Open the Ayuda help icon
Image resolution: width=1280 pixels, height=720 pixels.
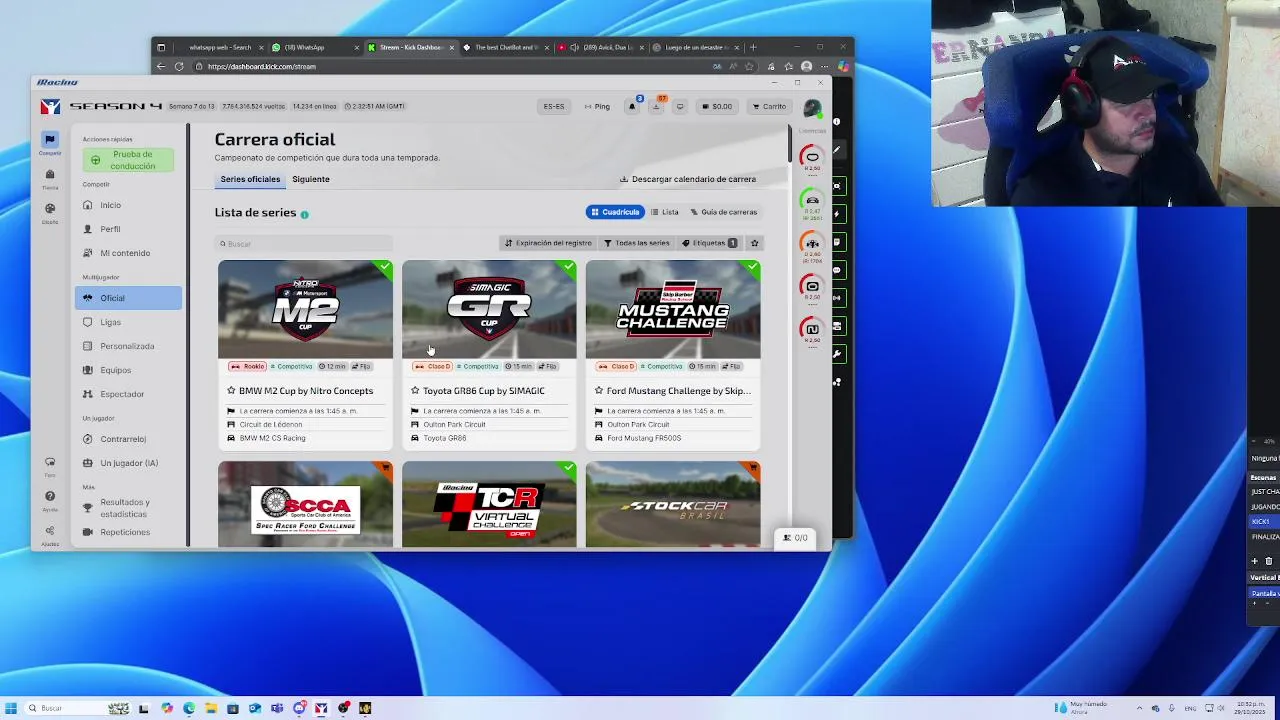(x=49, y=497)
